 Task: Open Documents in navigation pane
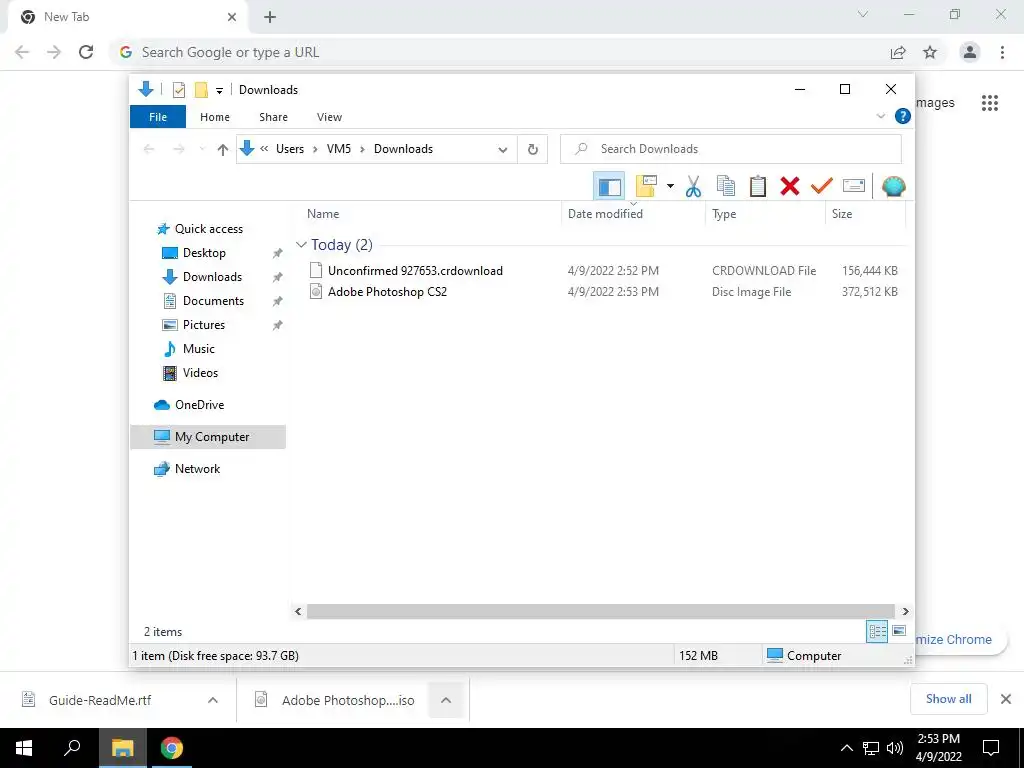(213, 301)
